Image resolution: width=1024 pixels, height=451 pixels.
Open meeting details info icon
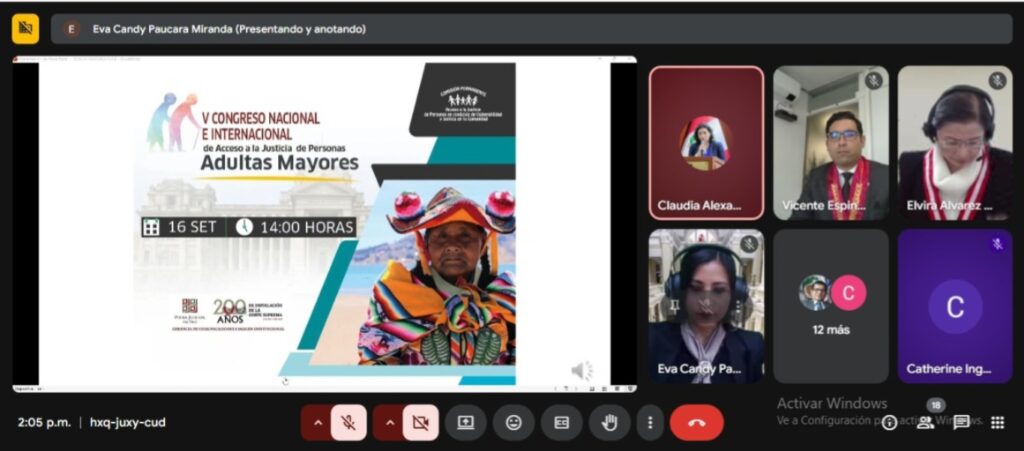click(889, 422)
